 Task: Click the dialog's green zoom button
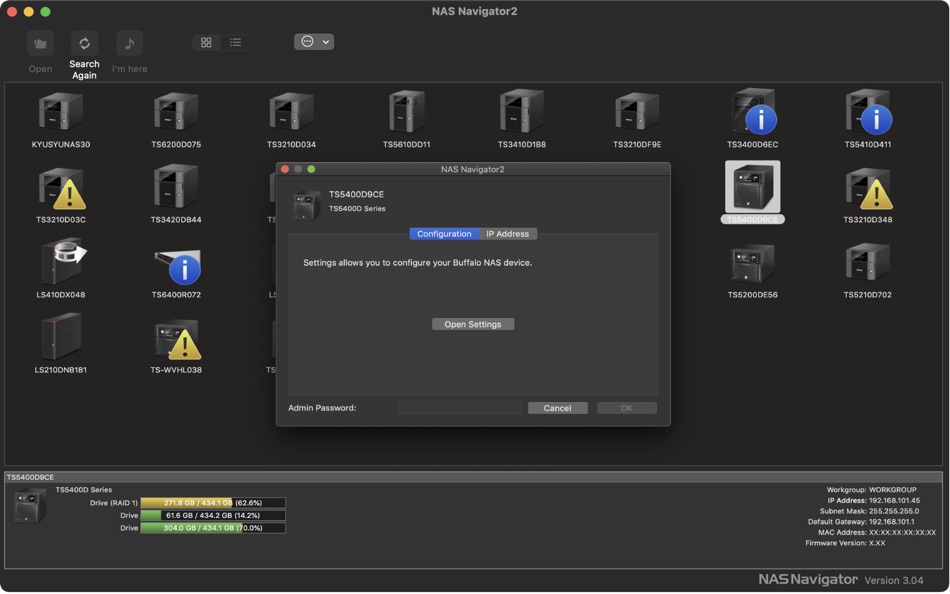point(311,169)
